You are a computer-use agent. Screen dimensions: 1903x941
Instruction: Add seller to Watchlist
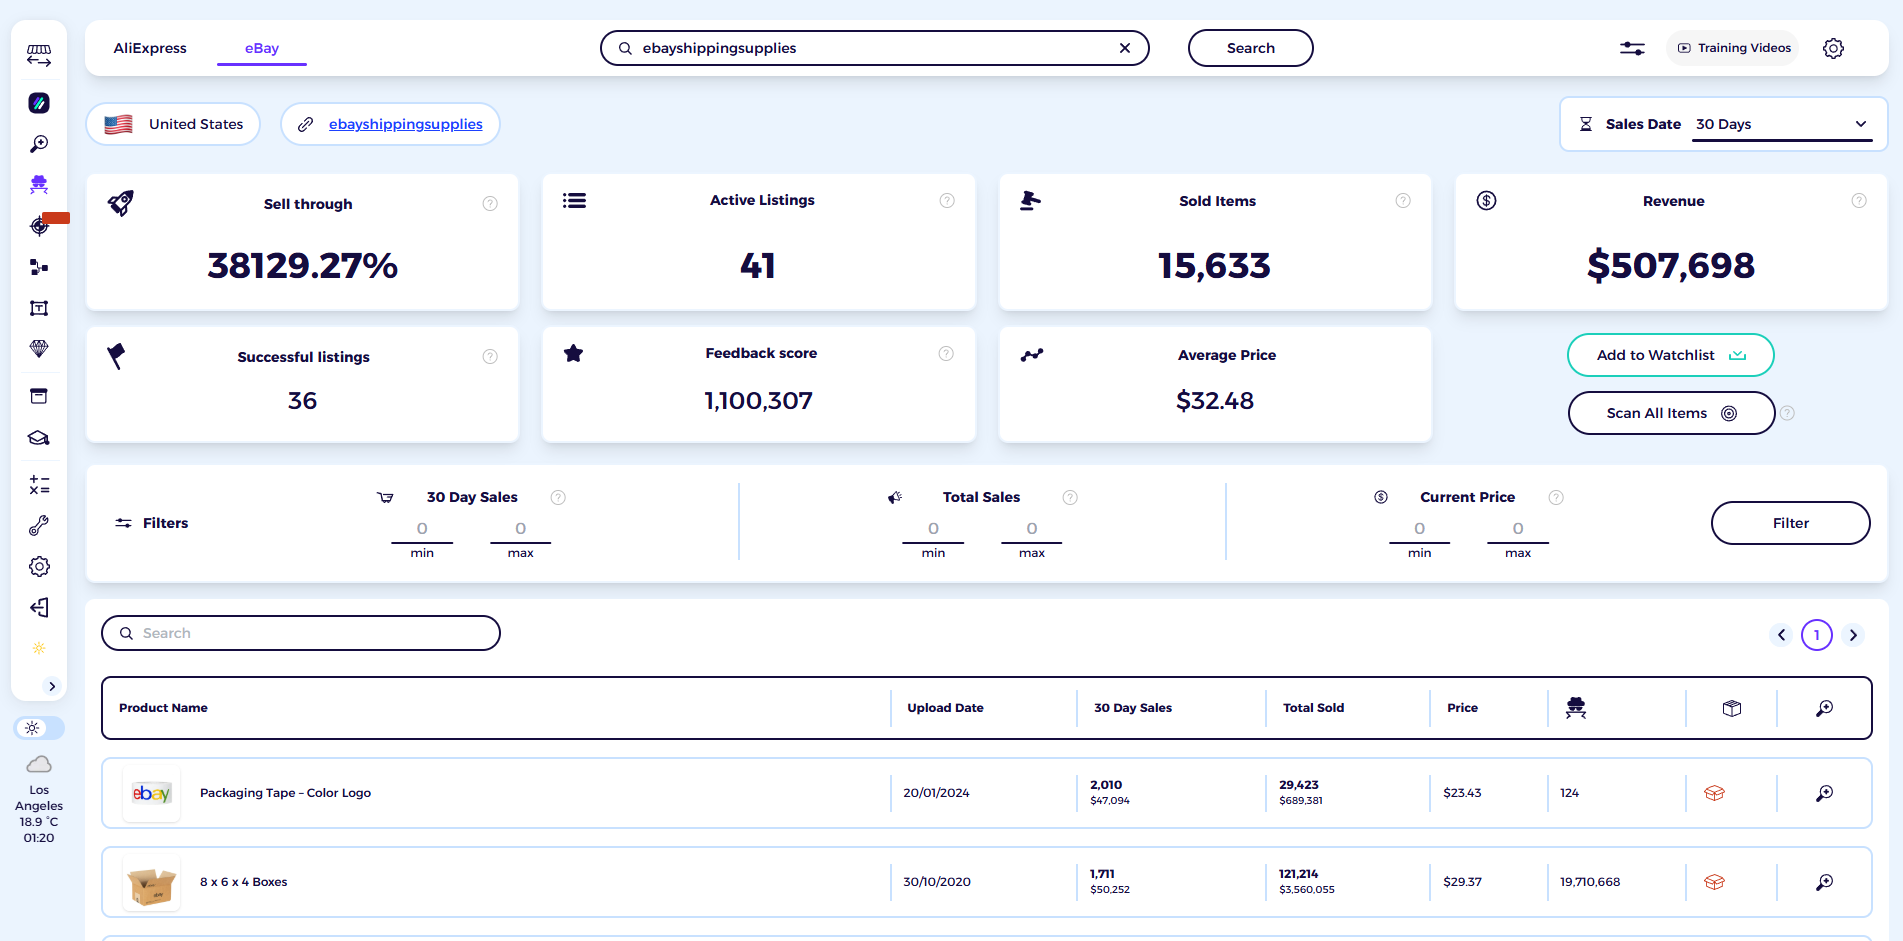(1671, 355)
